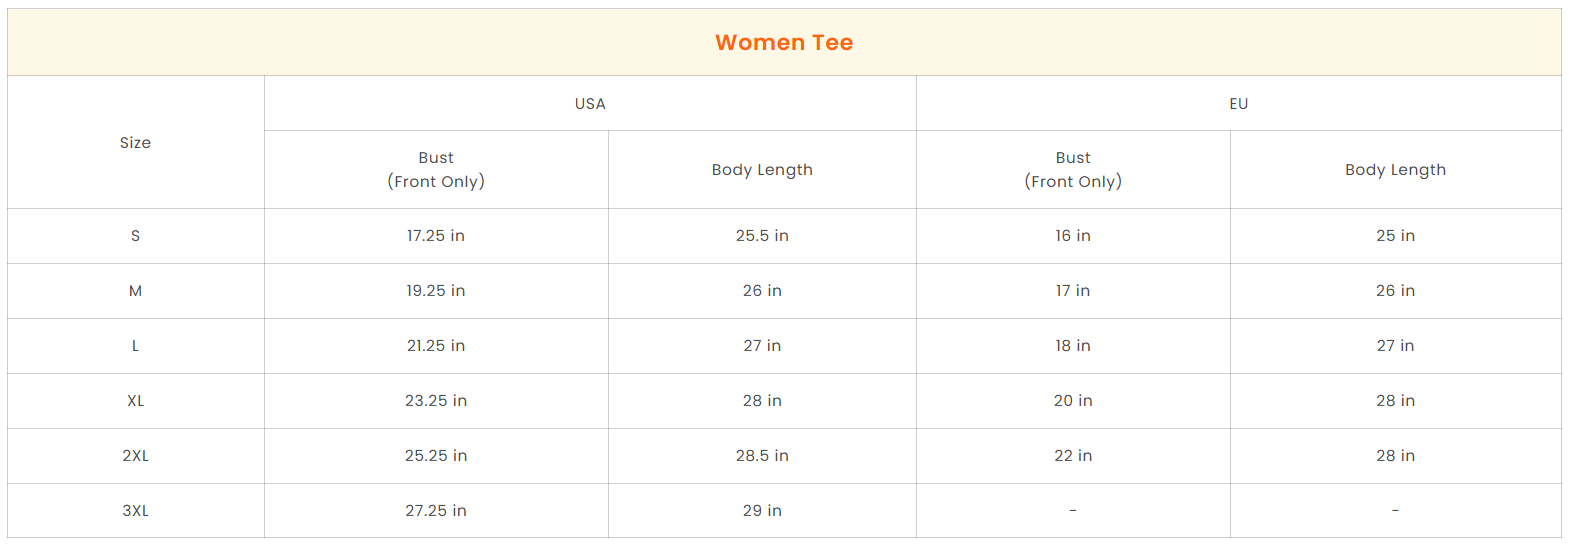Select the 25.5 in body length cell
Image resolution: width=1569 pixels, height=545 pixels.
click(x=762, y=235)
